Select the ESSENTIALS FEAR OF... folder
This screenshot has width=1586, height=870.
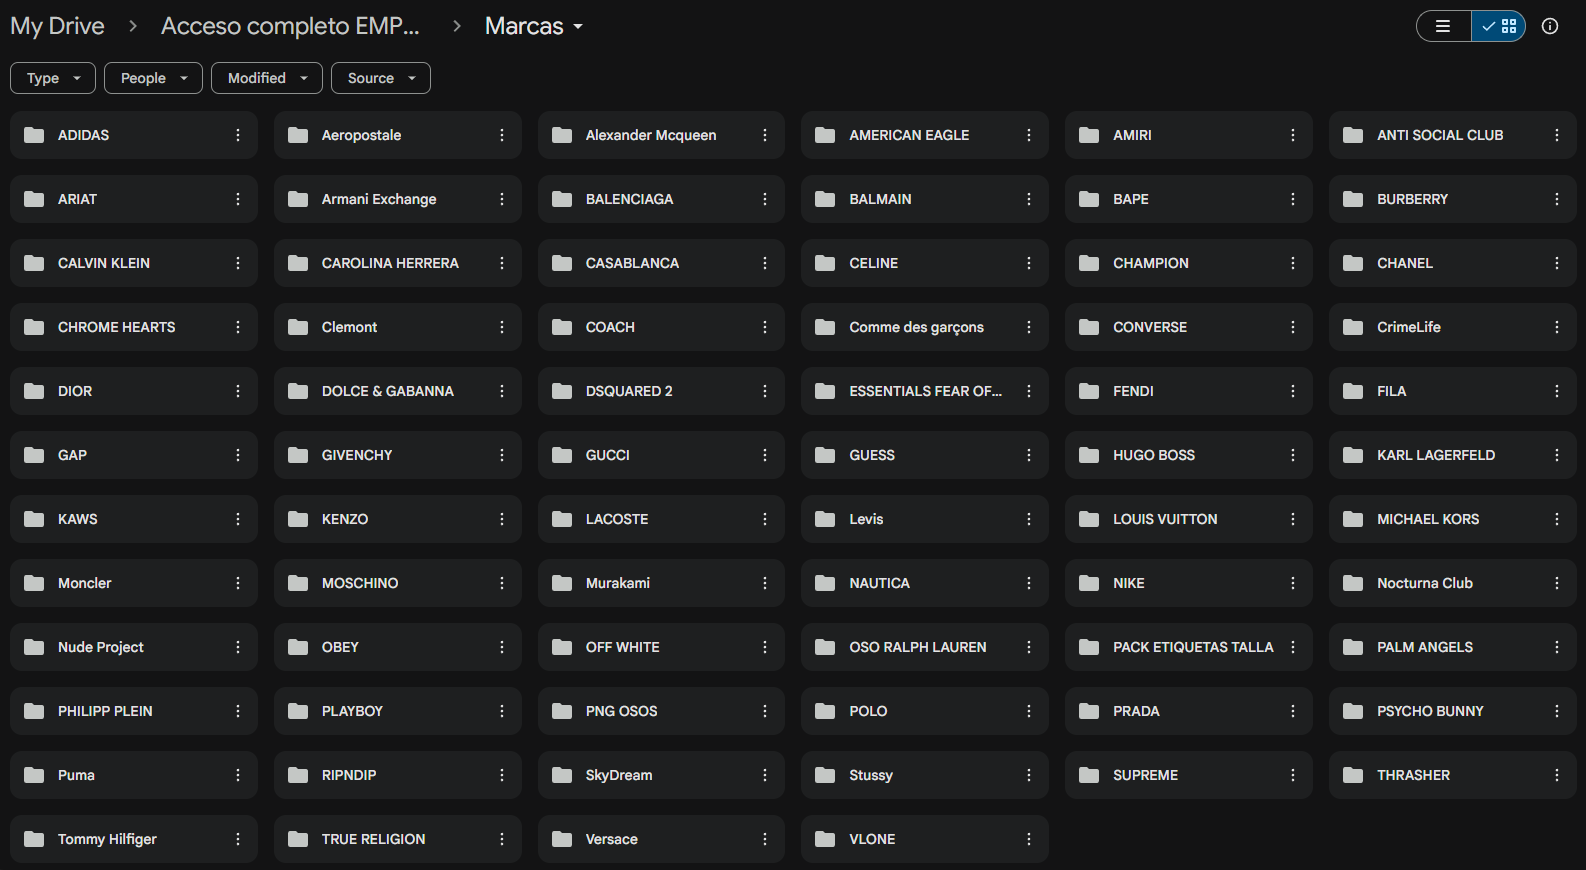925,391
